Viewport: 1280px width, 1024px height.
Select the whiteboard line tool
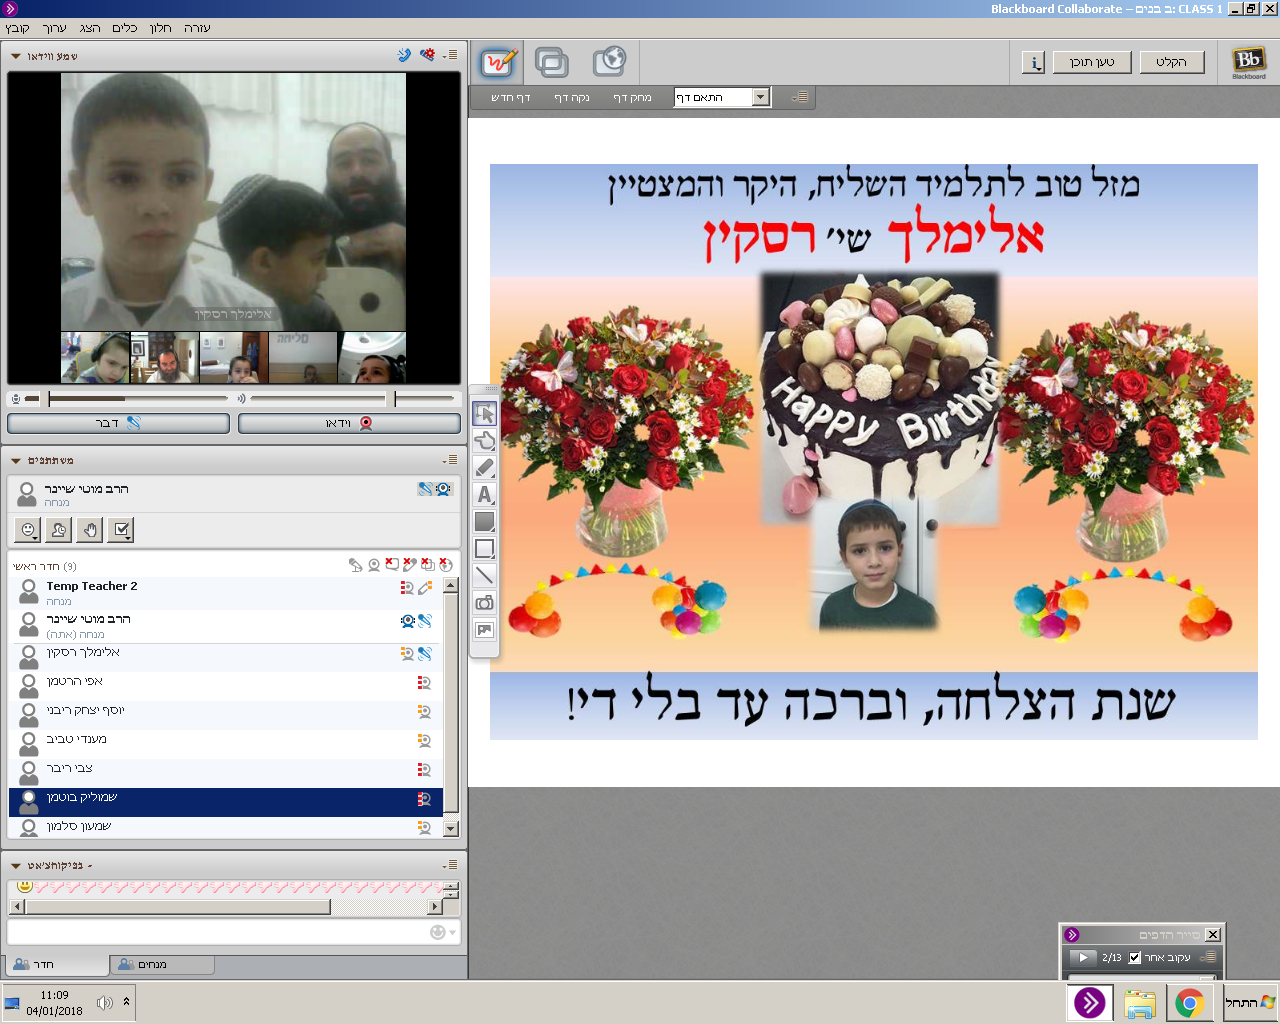click(x=484, y=575)
